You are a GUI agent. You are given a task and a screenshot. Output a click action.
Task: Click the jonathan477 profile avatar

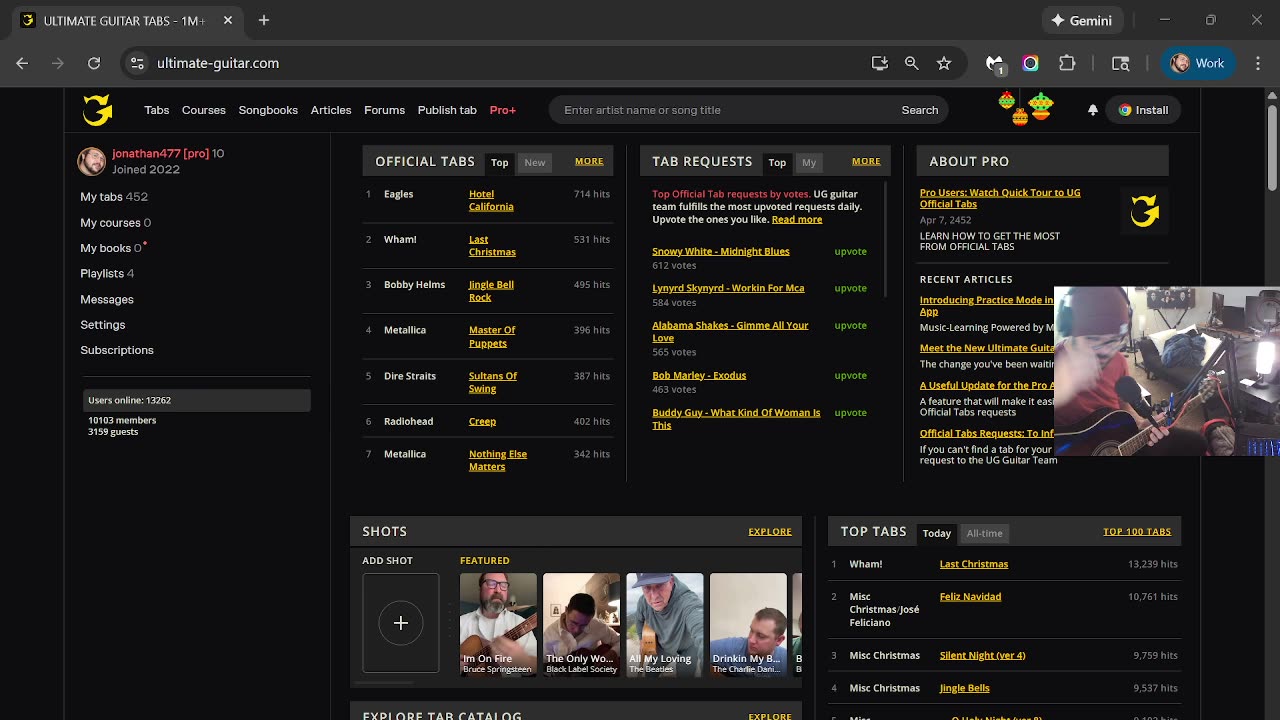92,161
